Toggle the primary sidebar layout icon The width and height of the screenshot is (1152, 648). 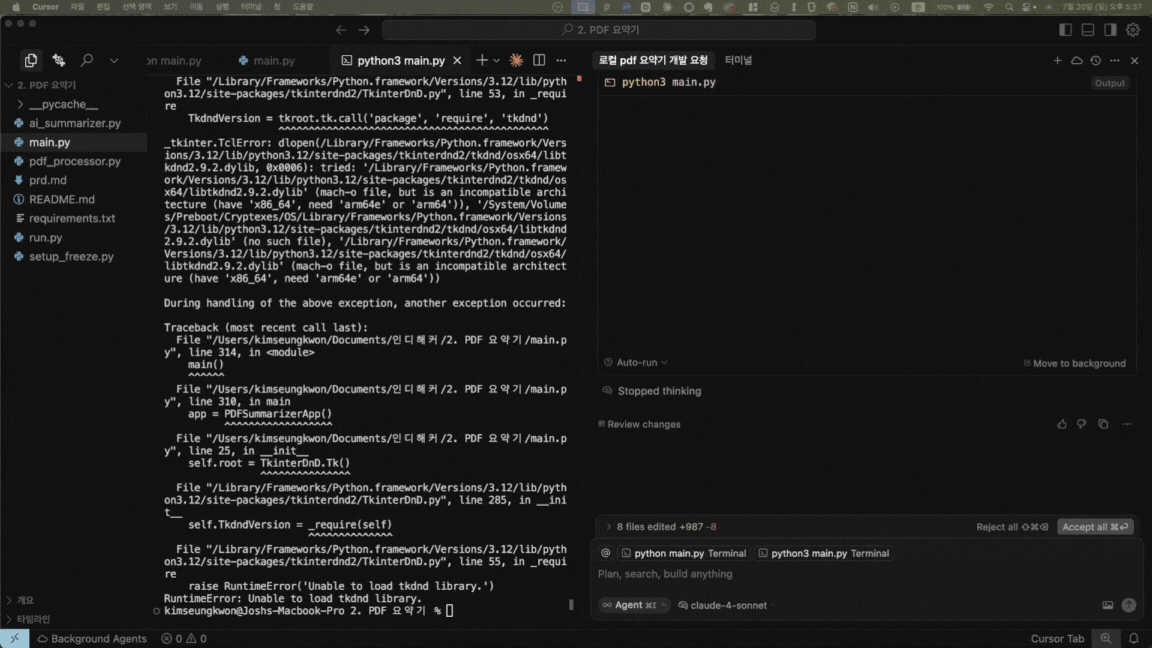(x=1065, y=30)
